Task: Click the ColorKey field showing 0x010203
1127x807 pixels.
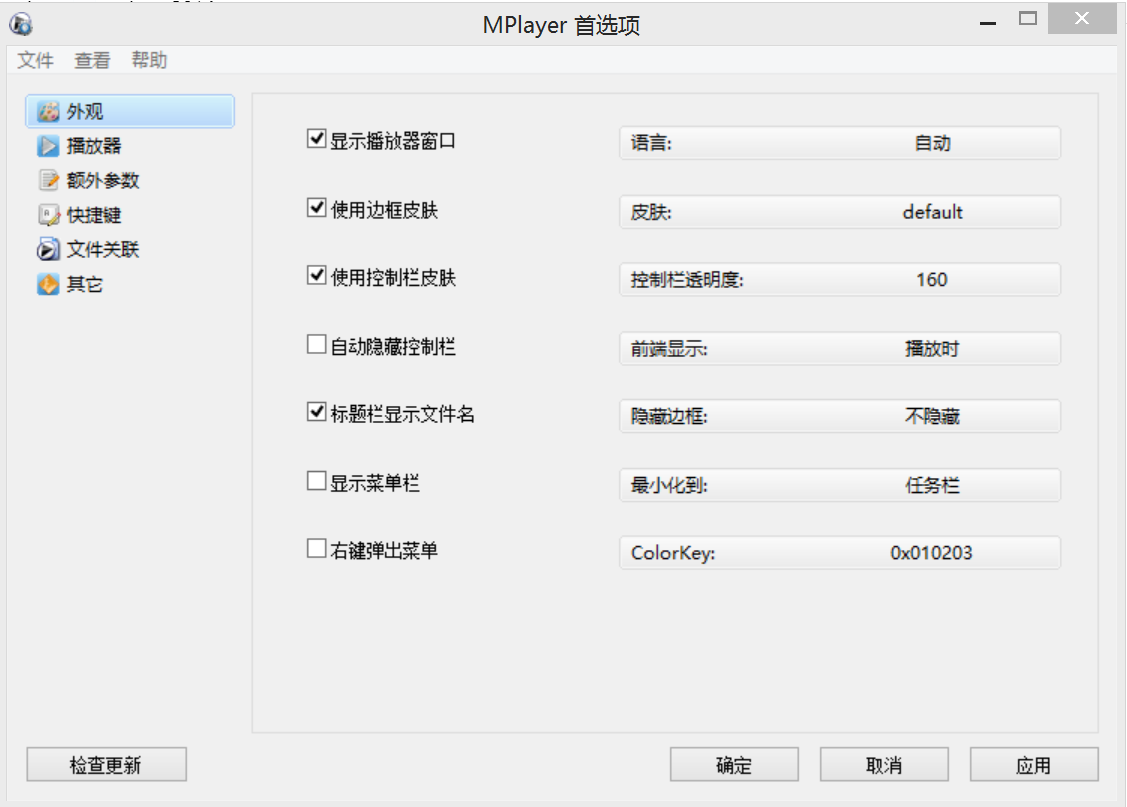Action: tap(840, 553)
